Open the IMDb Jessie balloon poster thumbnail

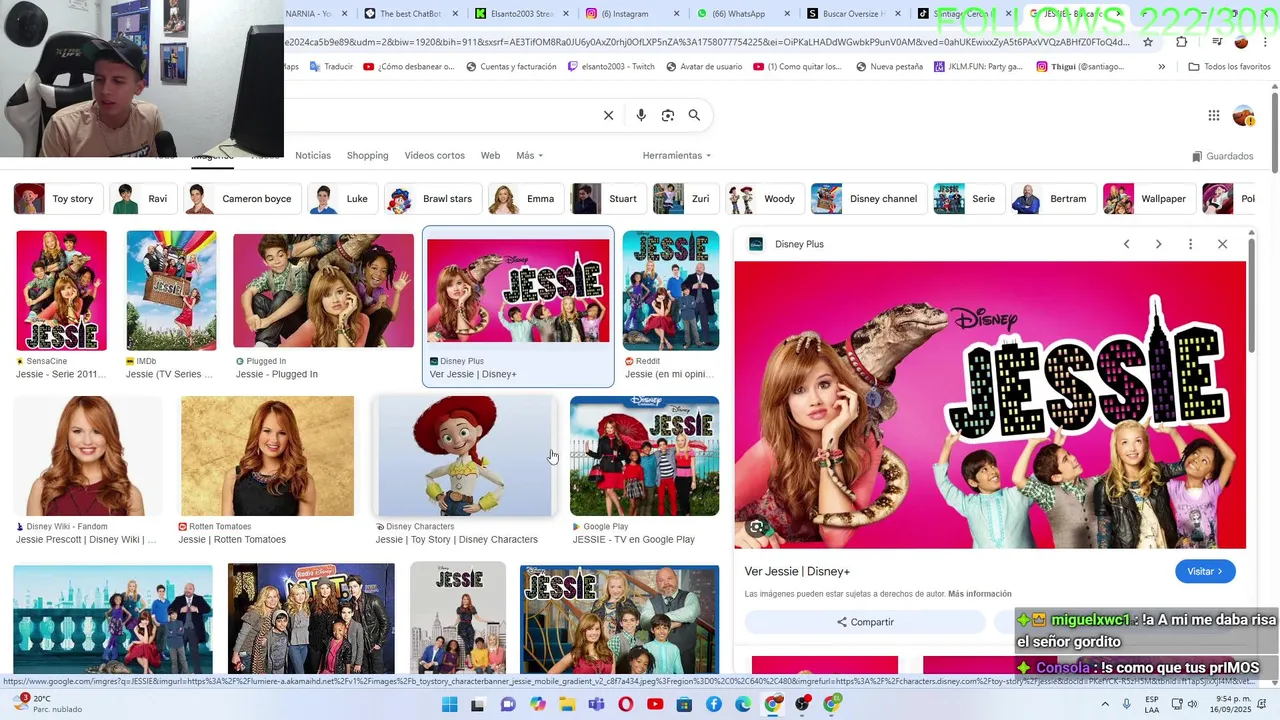pos(171,291)
